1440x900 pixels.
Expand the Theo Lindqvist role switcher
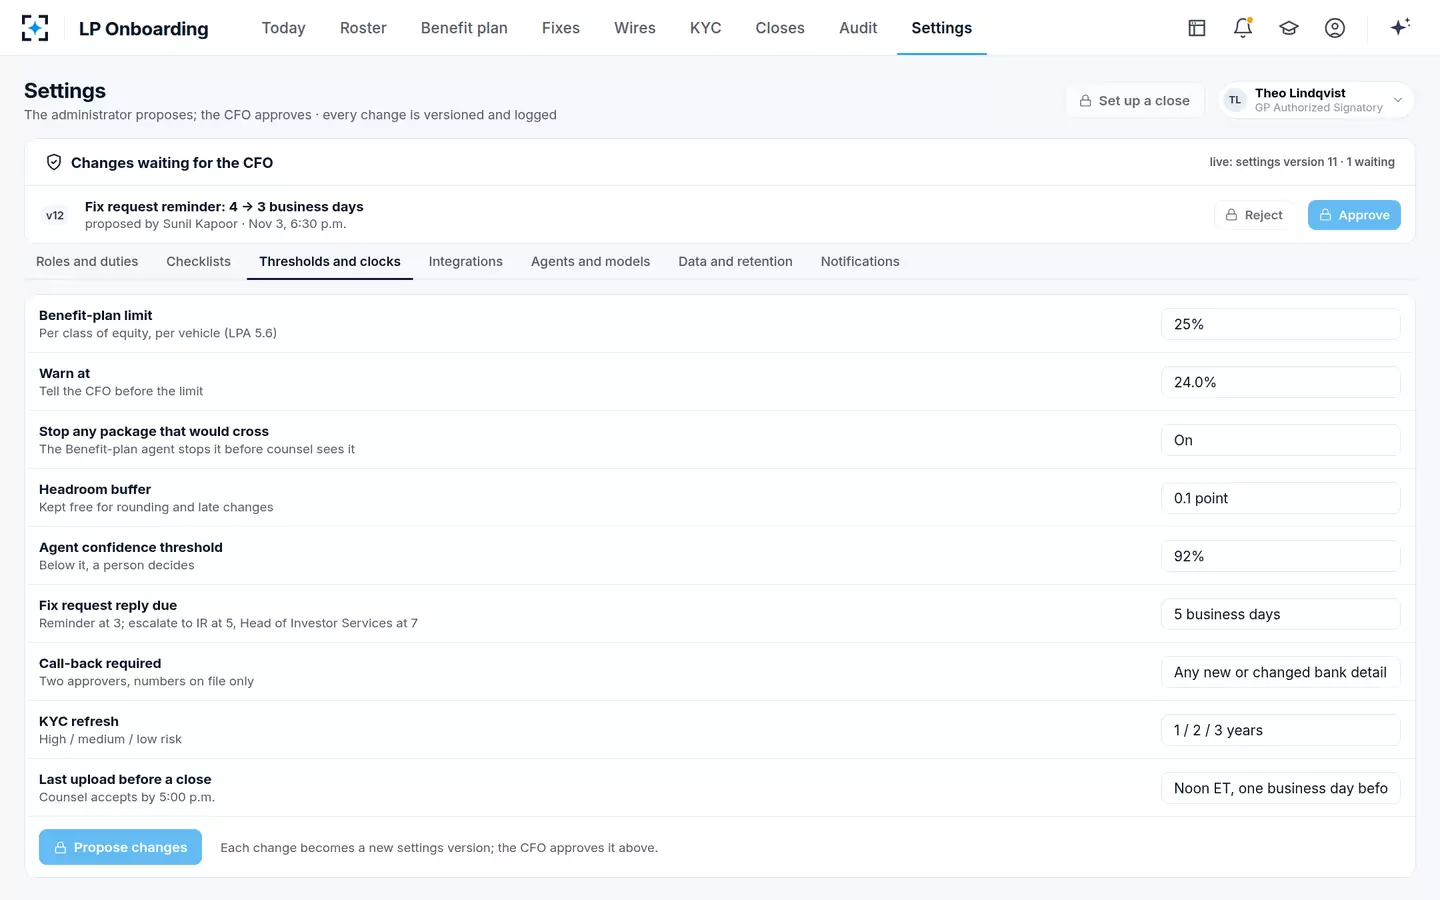tap(1317, 100)
